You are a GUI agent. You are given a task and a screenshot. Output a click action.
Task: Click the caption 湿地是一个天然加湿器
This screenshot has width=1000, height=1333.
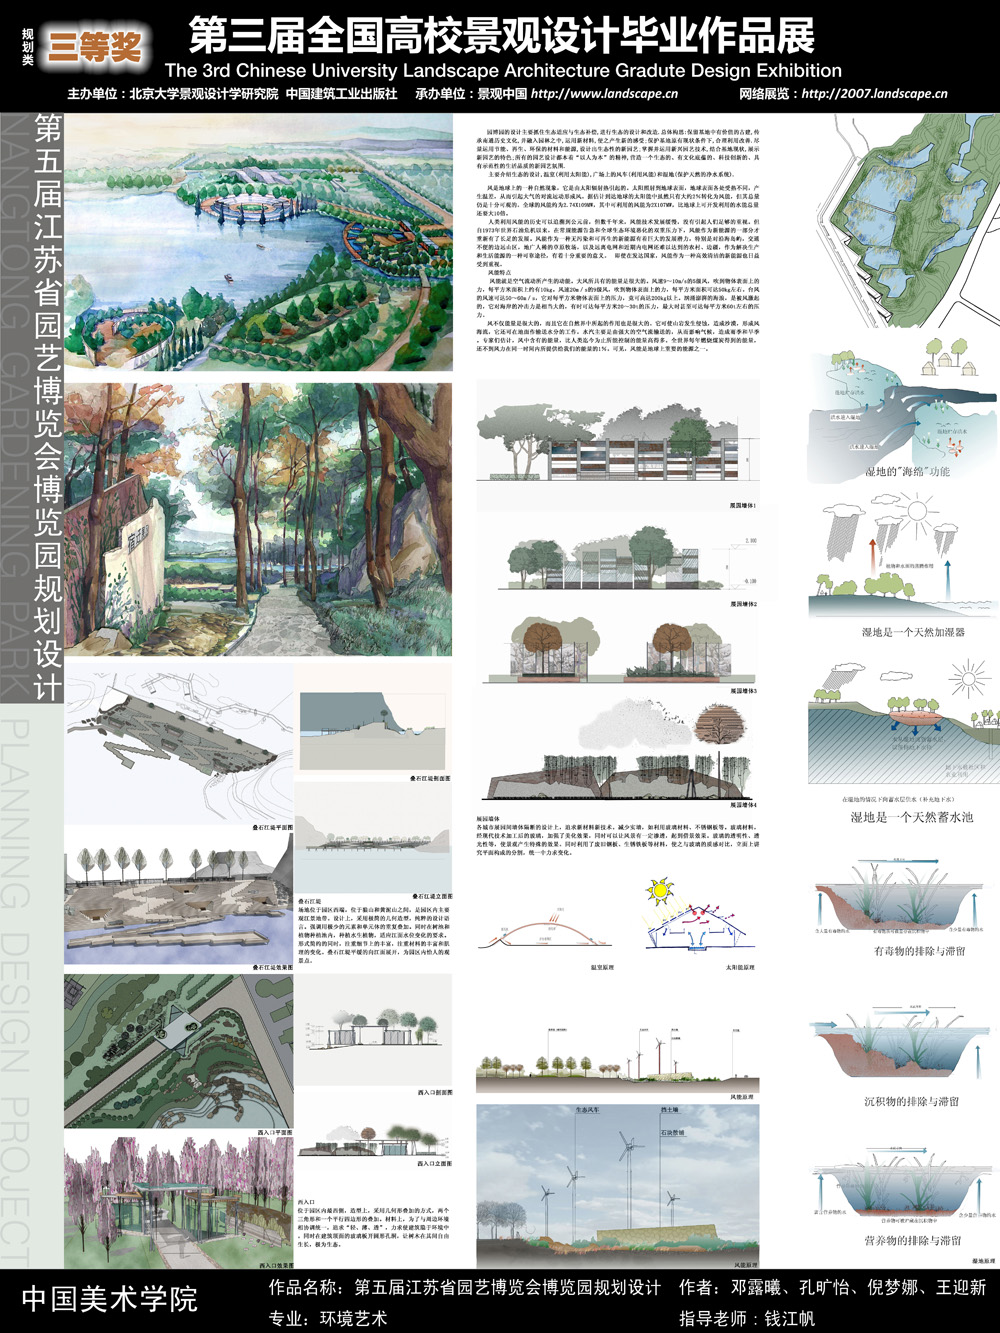(x=912, y=632)
